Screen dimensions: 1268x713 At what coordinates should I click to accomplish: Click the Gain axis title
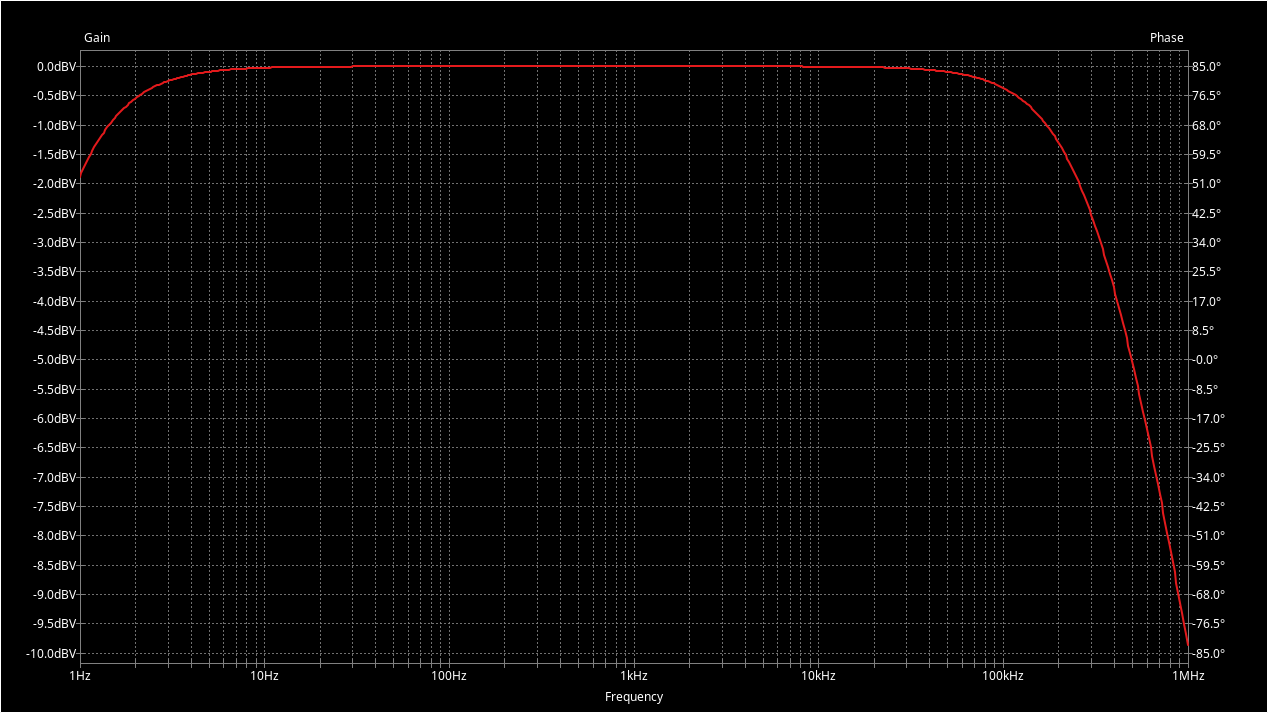pyautogui.click(x=97, y=38)
